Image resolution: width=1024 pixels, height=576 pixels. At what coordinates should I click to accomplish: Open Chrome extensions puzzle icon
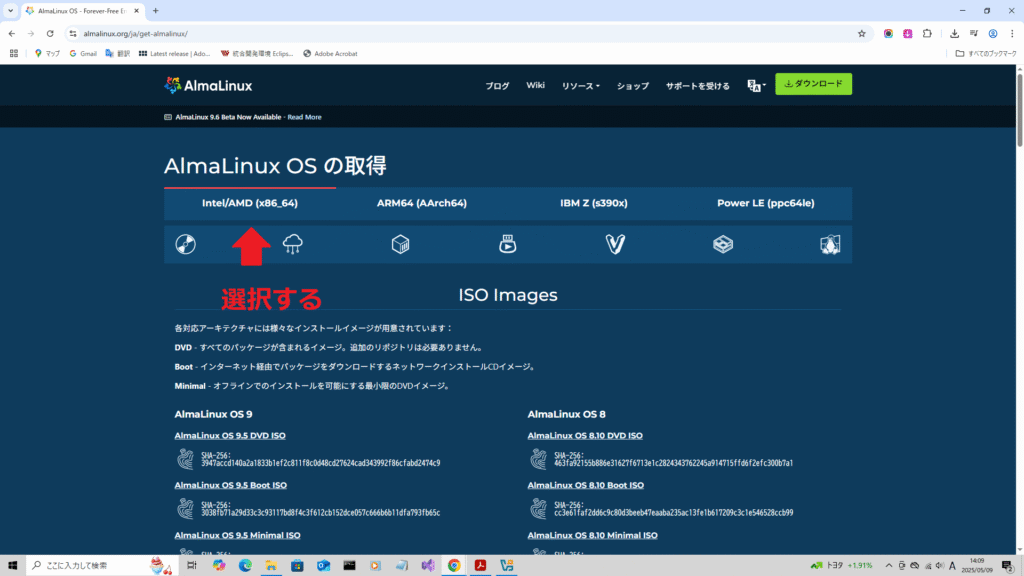[x=927, y=33]
